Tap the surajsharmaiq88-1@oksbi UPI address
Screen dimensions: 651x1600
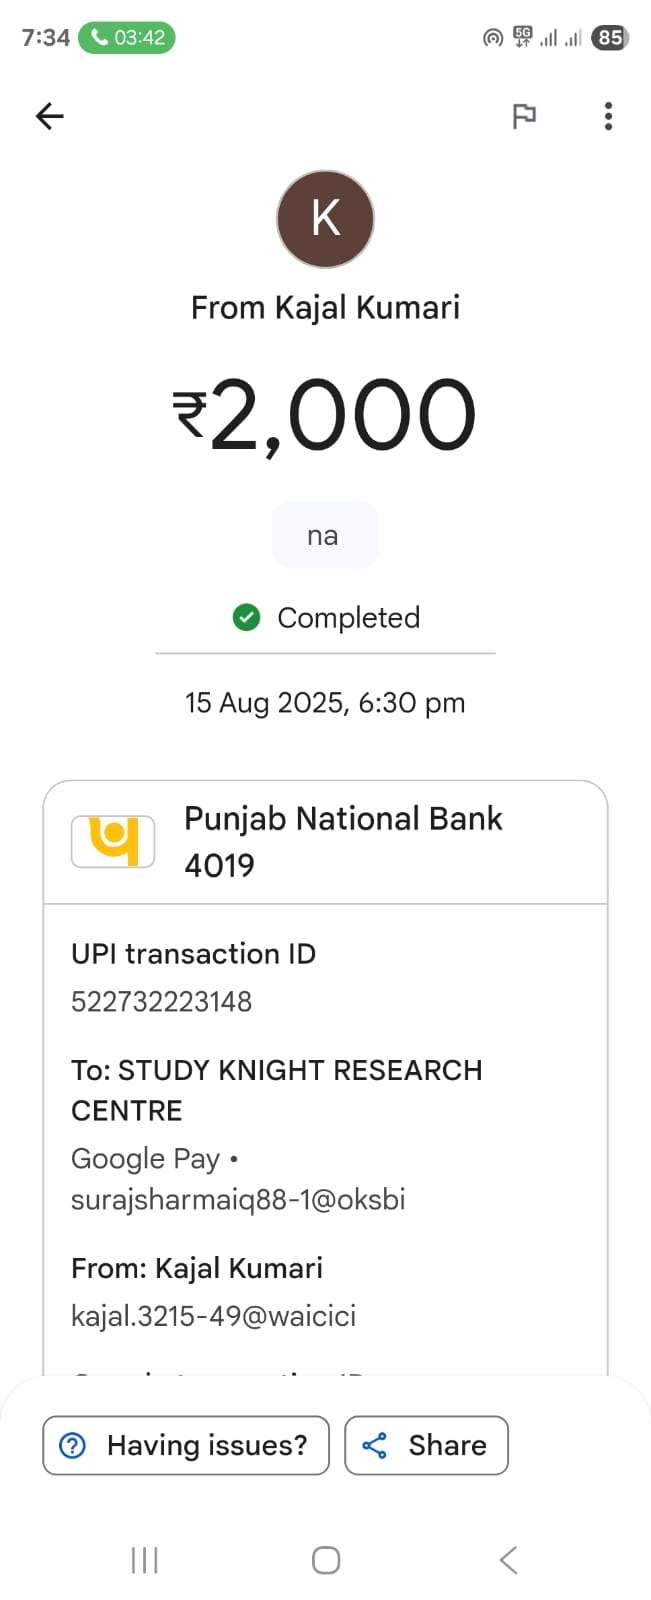[x=238, y=1199]
